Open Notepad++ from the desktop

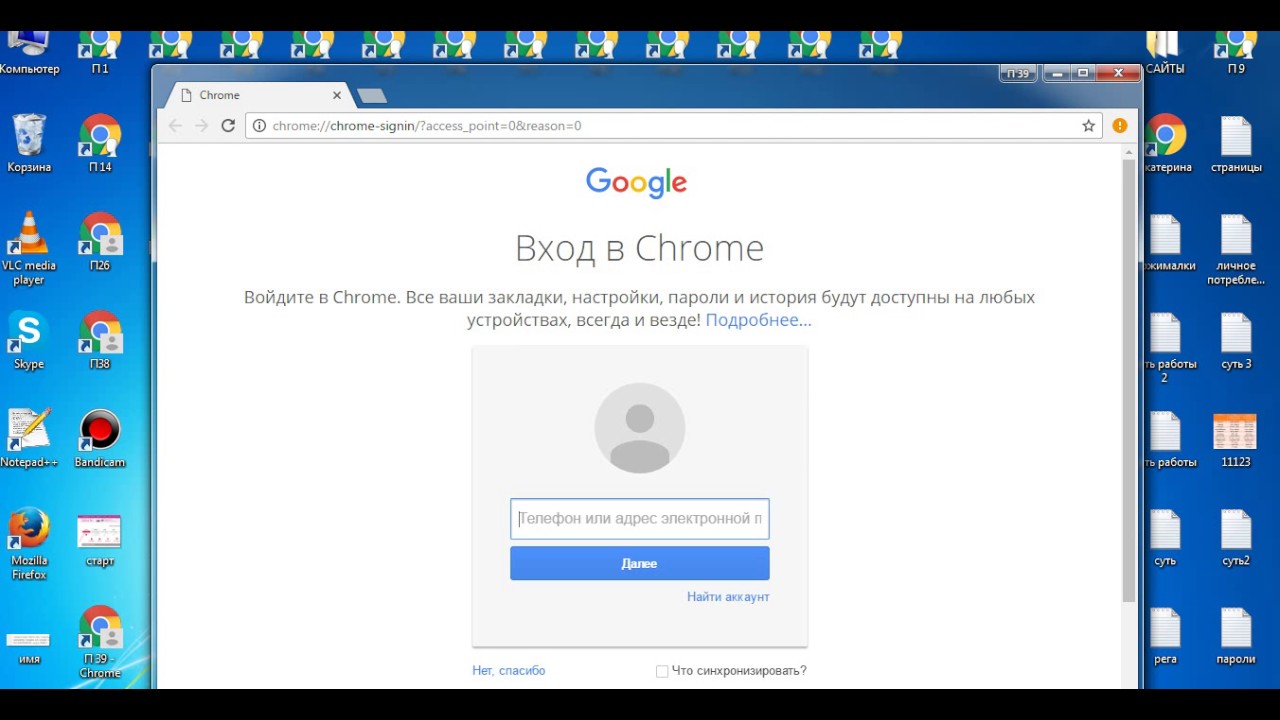coord(29,438)
